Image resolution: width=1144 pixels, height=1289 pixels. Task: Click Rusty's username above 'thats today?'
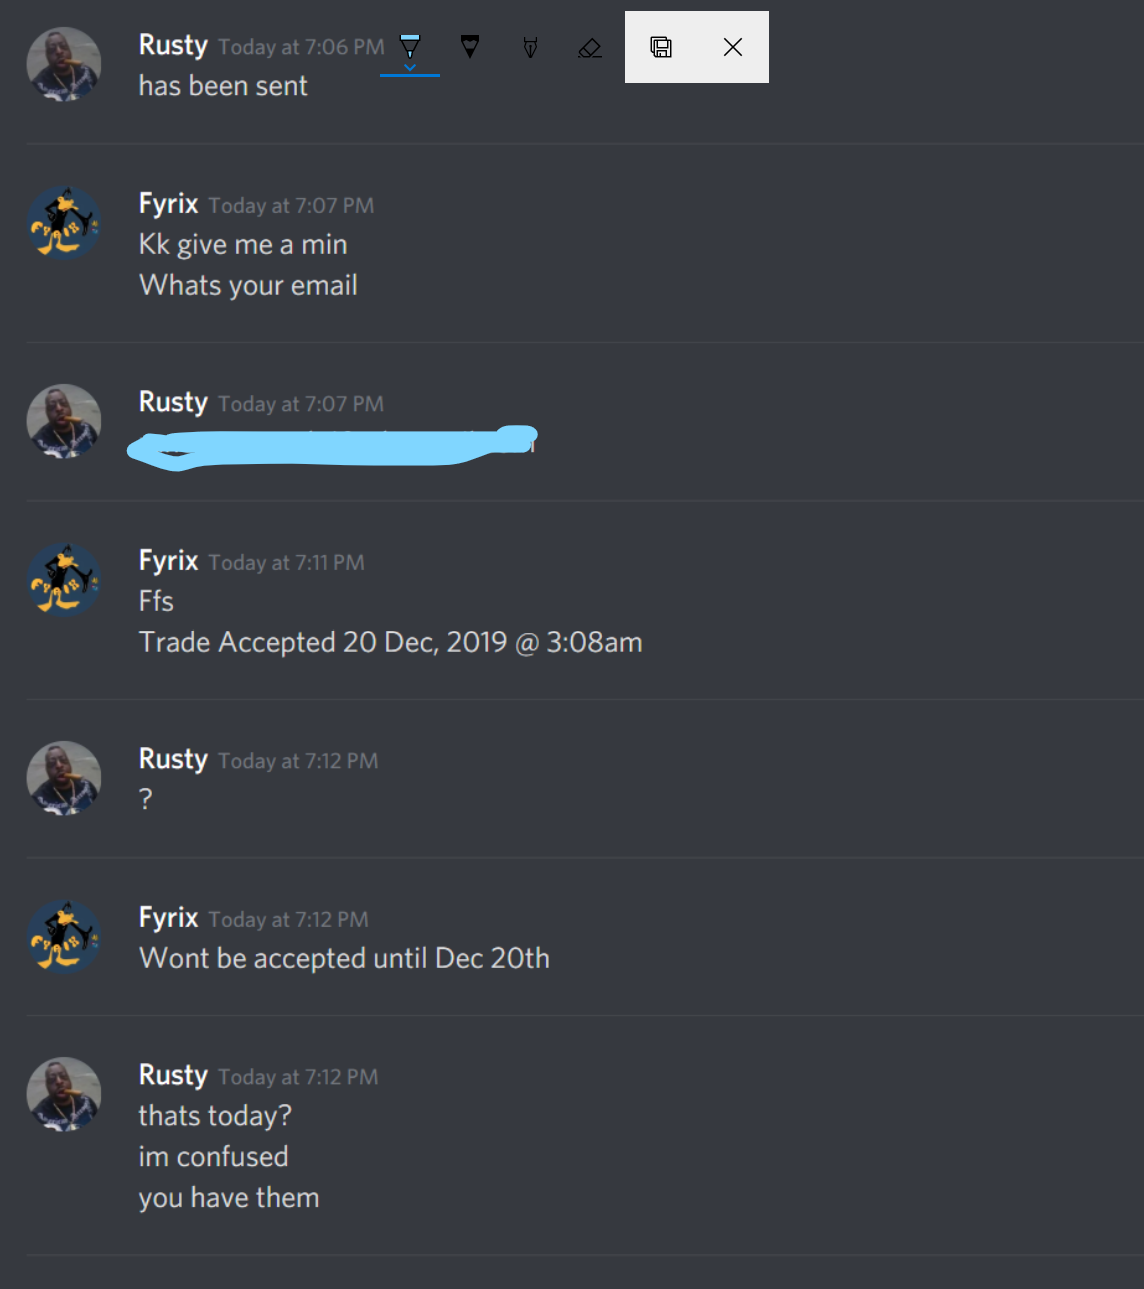point(173,1075)
